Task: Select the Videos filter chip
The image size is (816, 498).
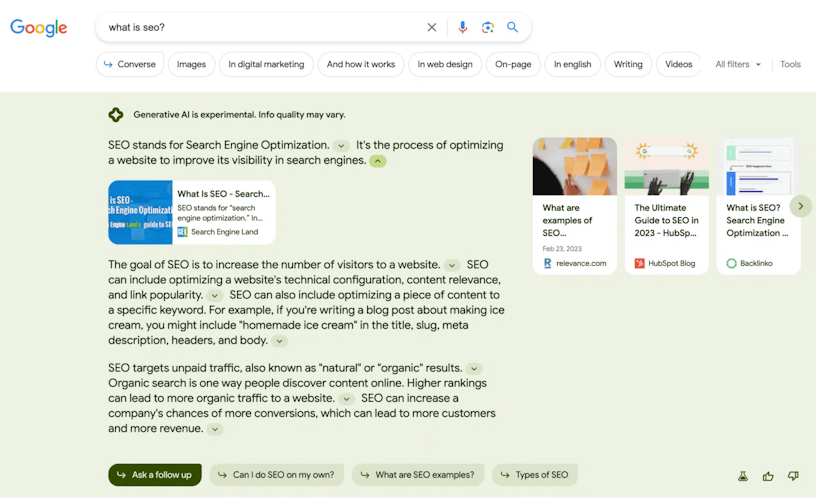Action: click(678, 64)
